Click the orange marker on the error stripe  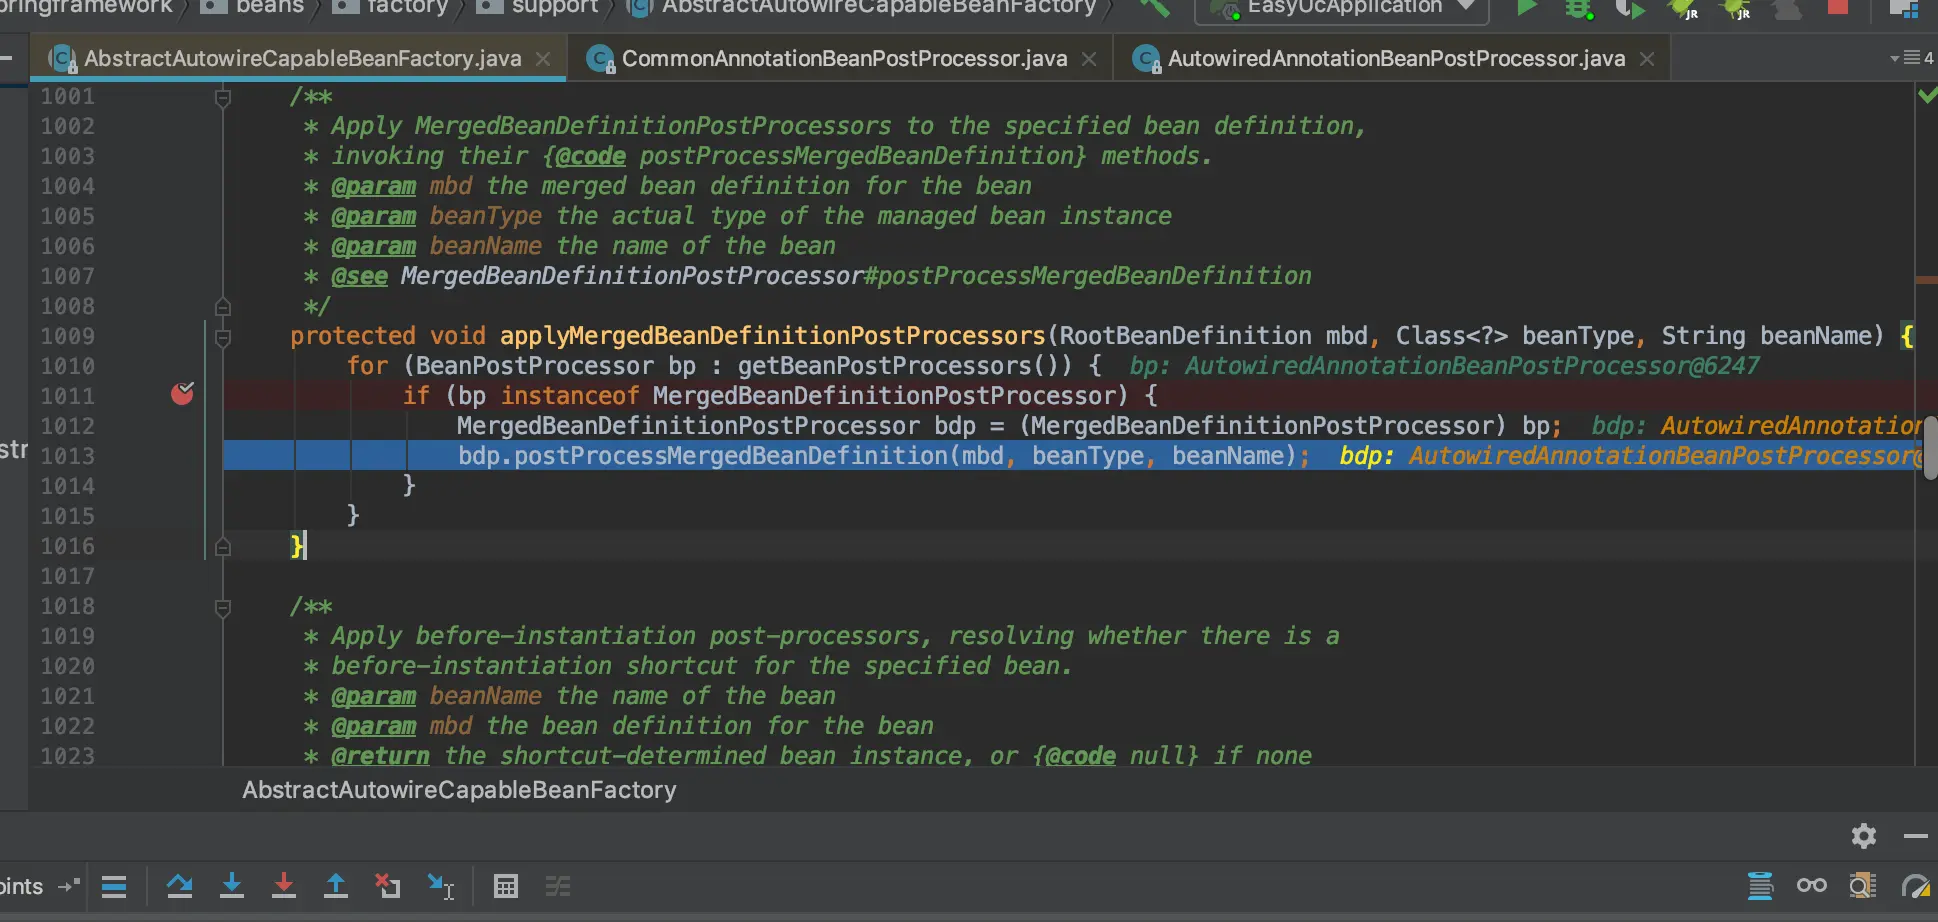(1927, 280)
